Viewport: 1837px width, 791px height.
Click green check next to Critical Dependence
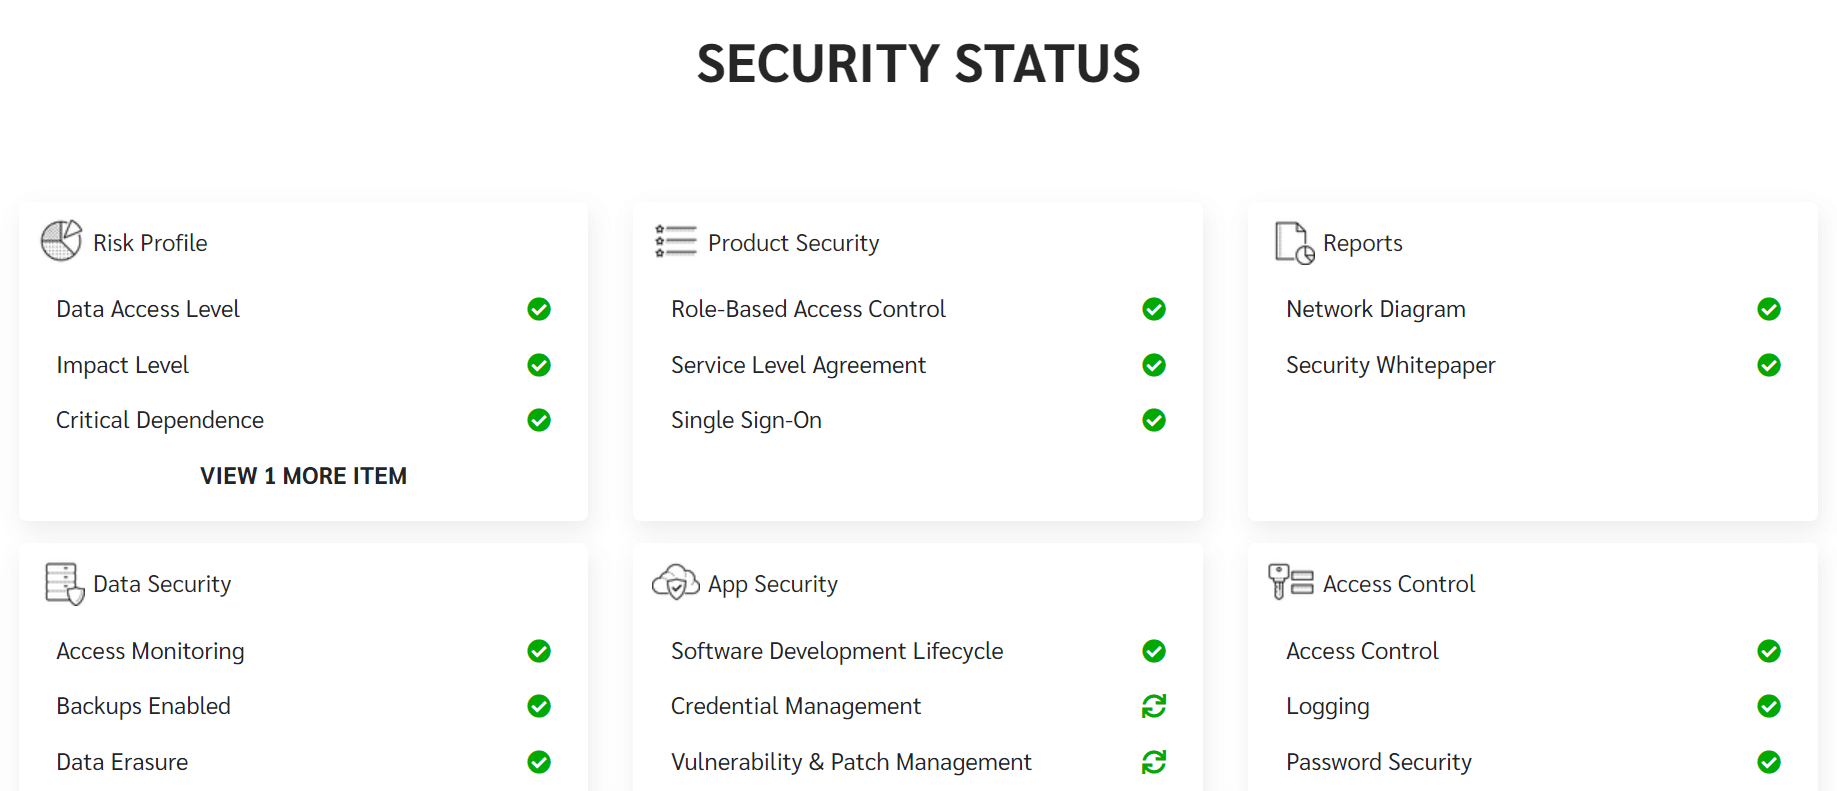(x=539, y=420)
